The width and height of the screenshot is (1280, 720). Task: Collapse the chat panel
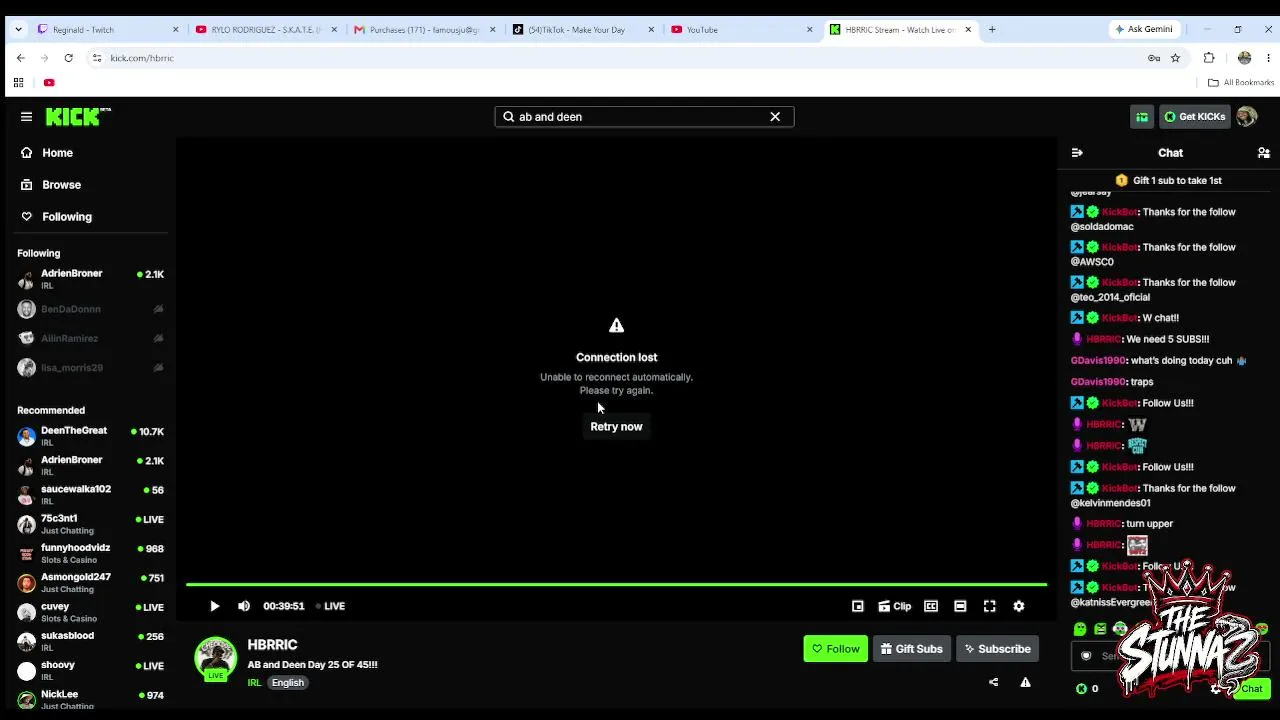click(1077, 153)
